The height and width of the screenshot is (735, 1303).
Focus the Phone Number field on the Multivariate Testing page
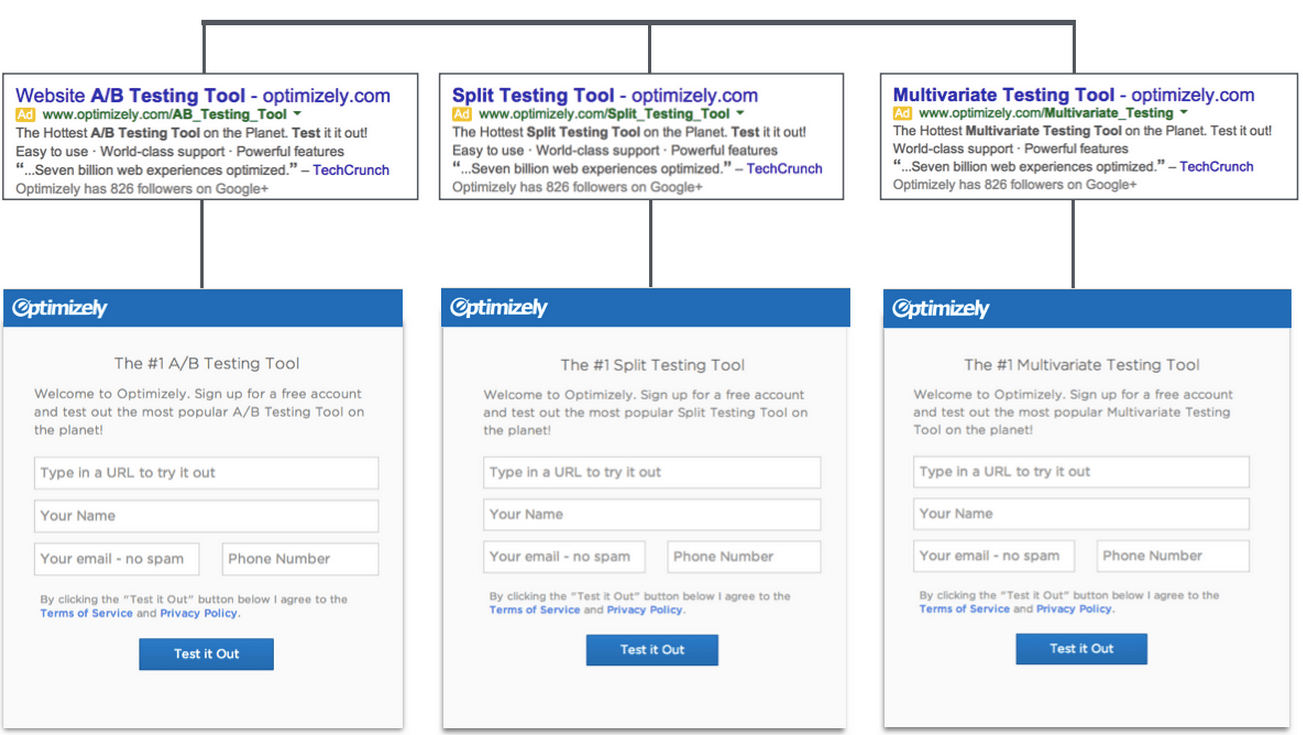pos(1173,555)
